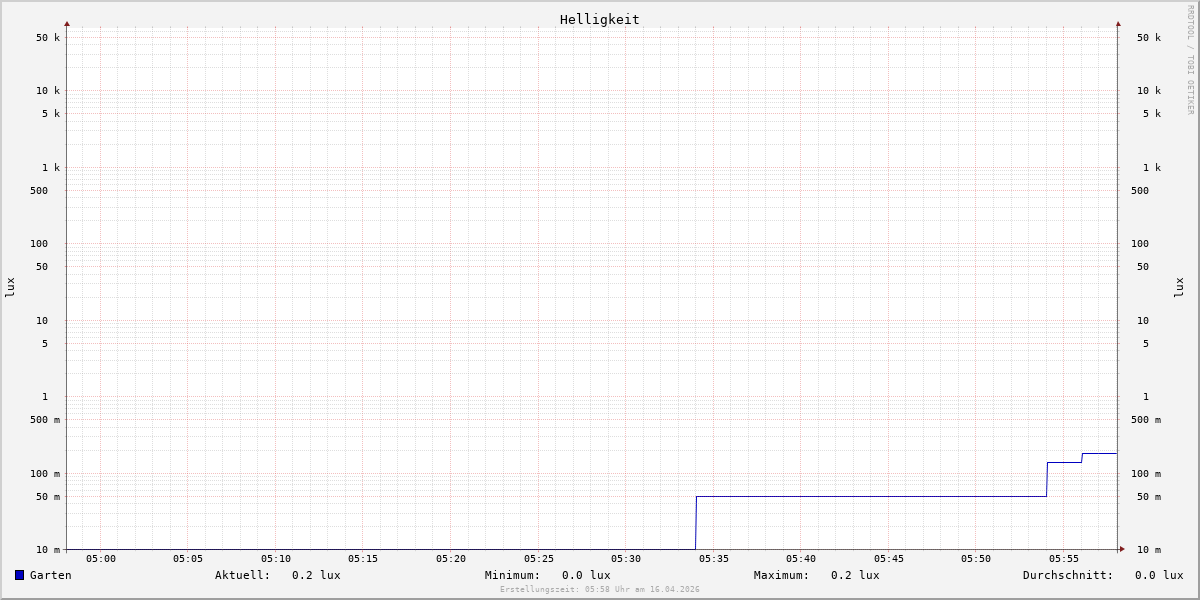Screen dimensions: 1200x600
Task: Click the '0.0 lux' value after Minimum
Action: point(586,575)
